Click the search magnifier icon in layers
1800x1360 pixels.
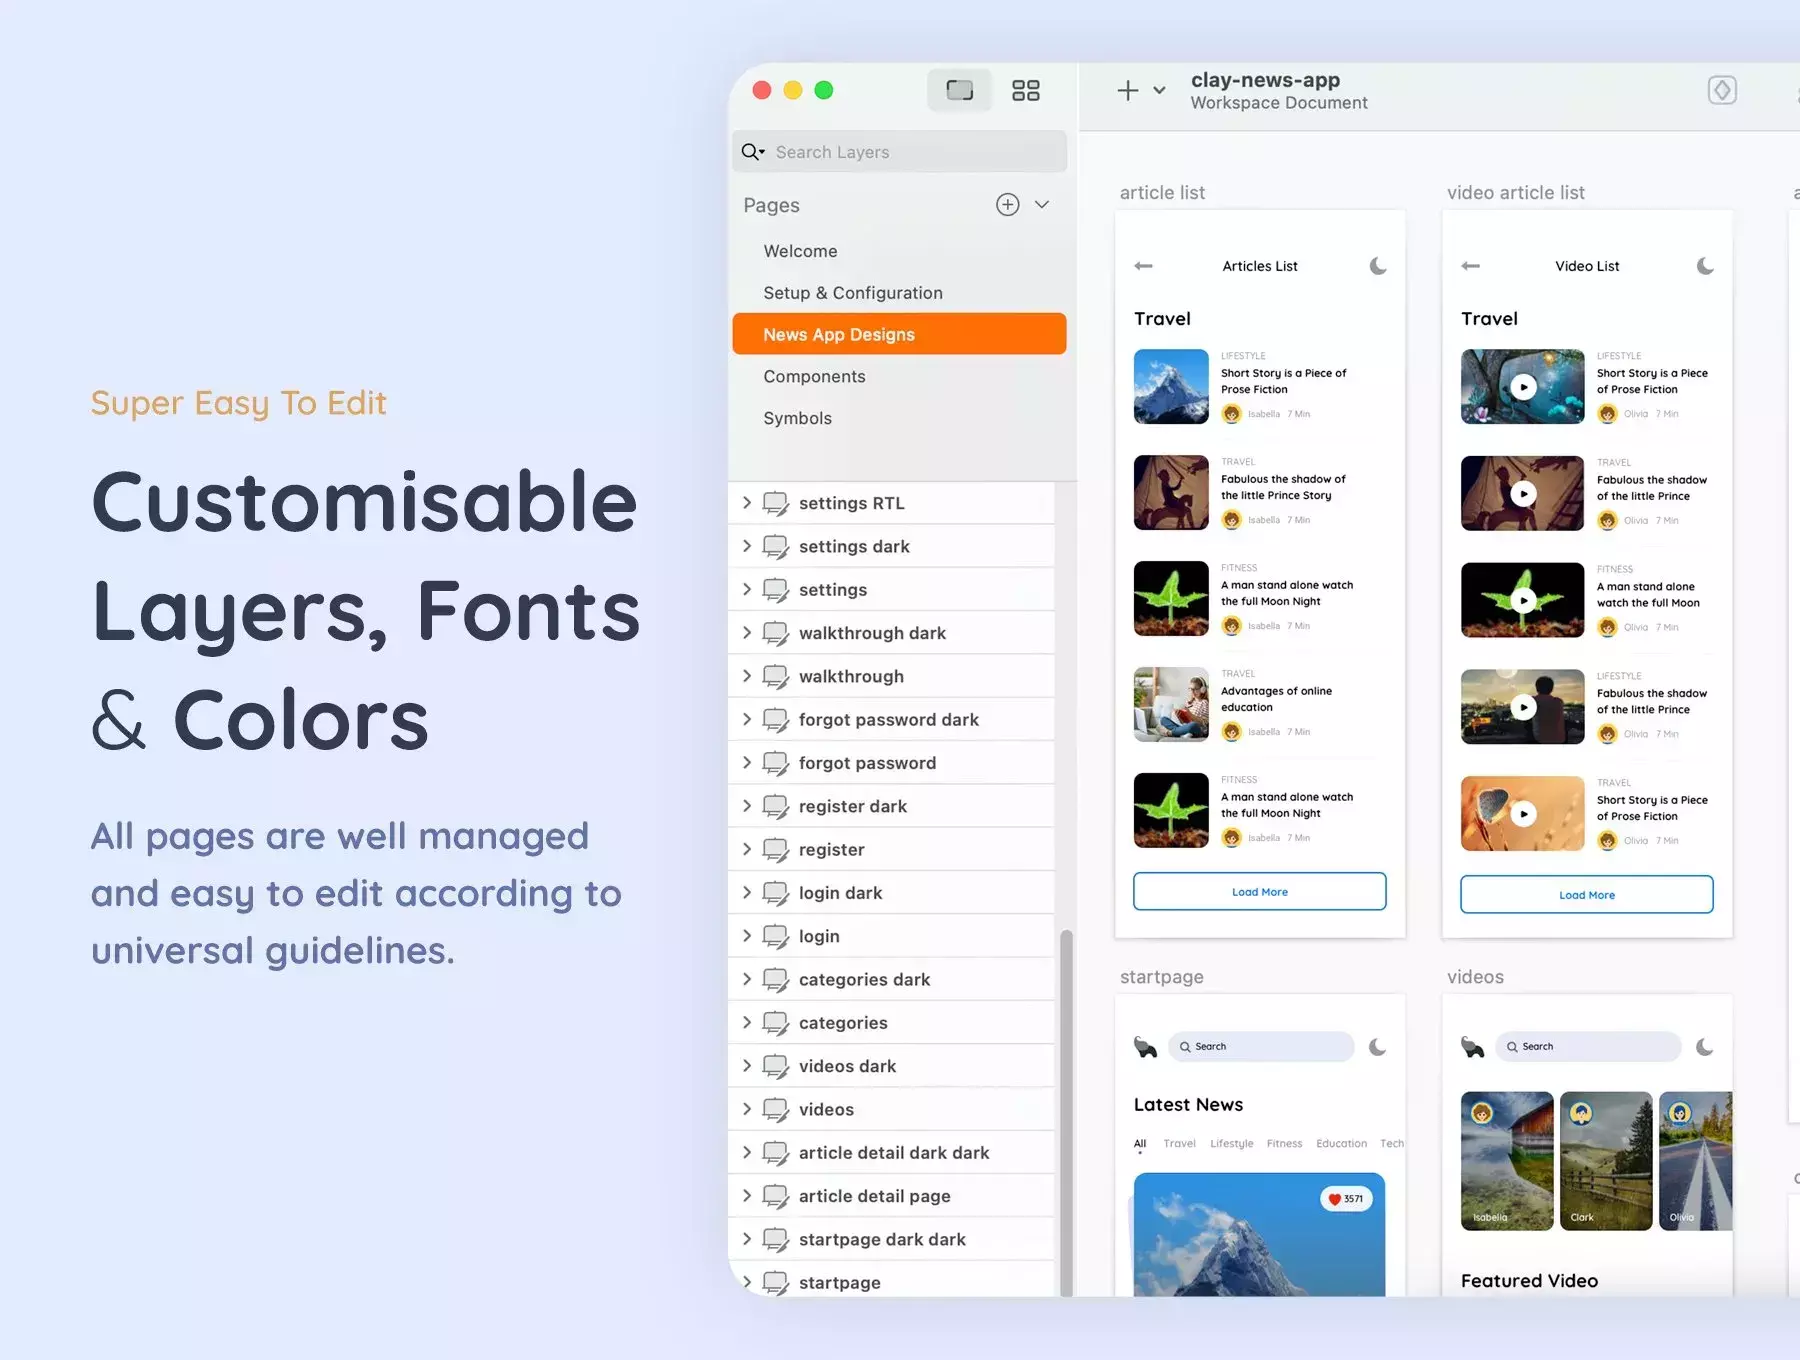[x=752, y=152]
